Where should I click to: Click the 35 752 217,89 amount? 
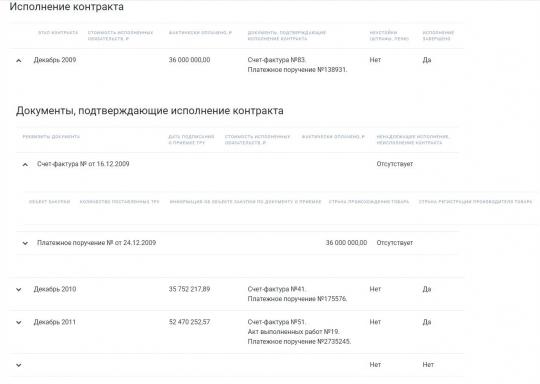[189, 289]
